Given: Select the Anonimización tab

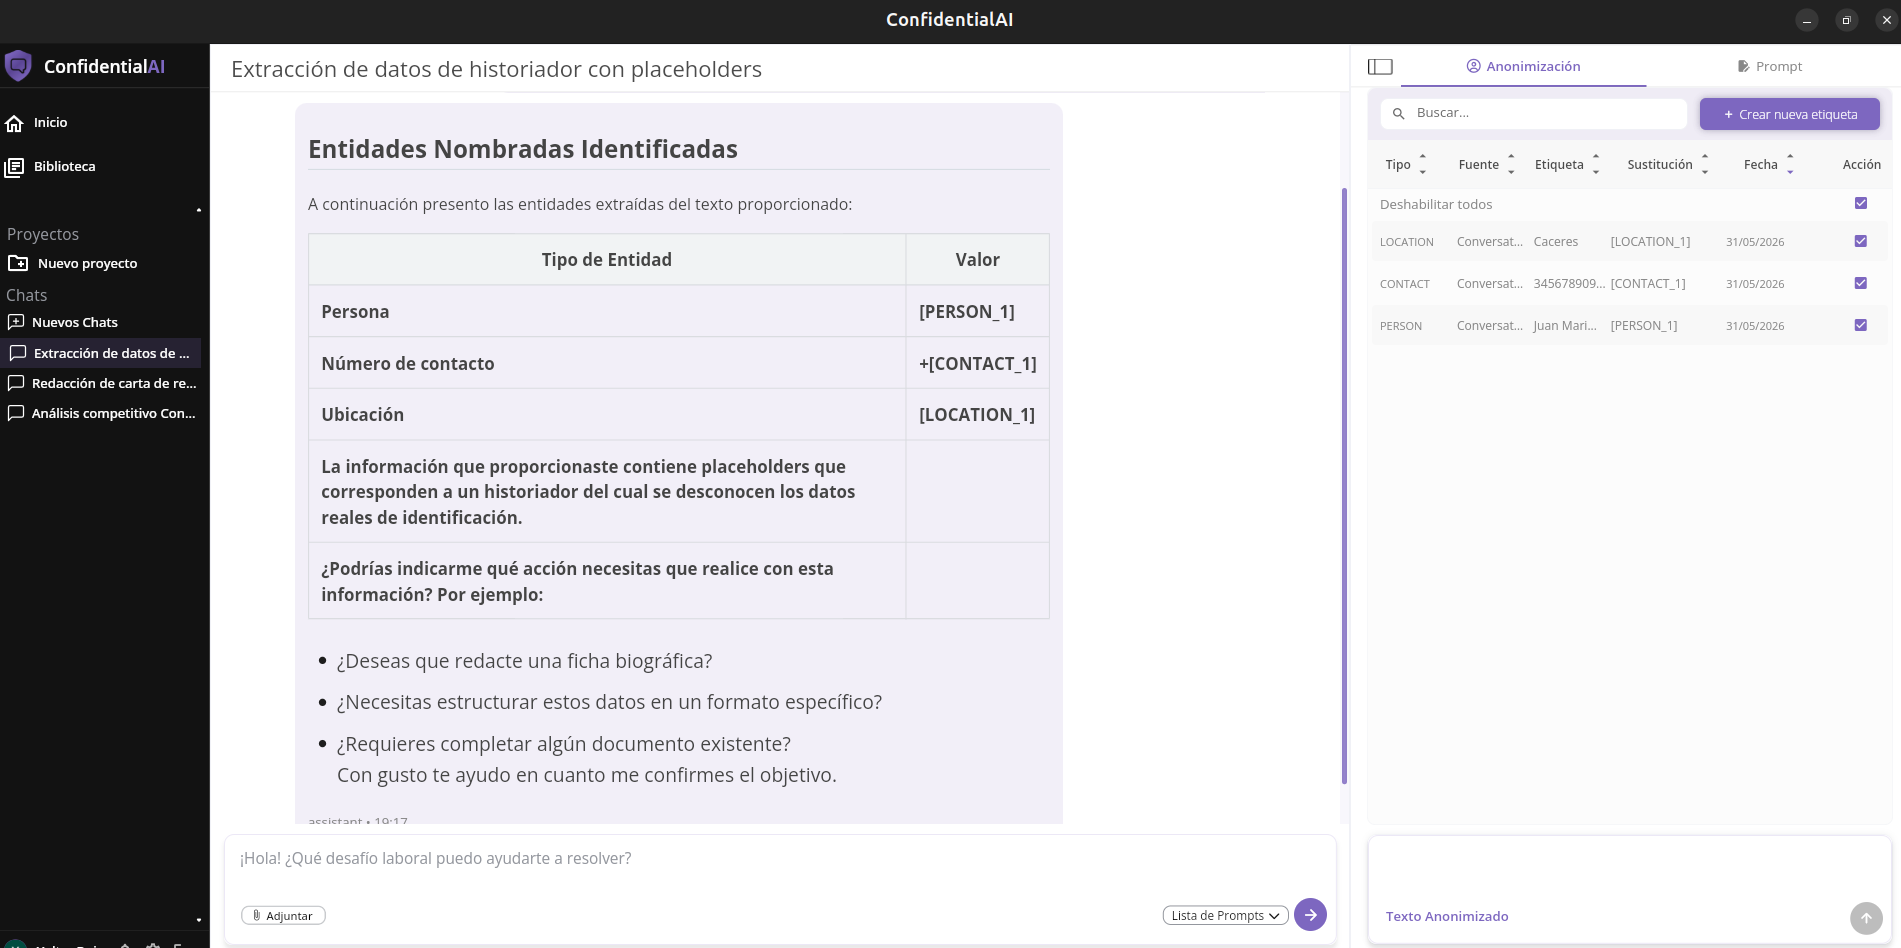Looking at the screenshot, I should [x=1523, y=67].
